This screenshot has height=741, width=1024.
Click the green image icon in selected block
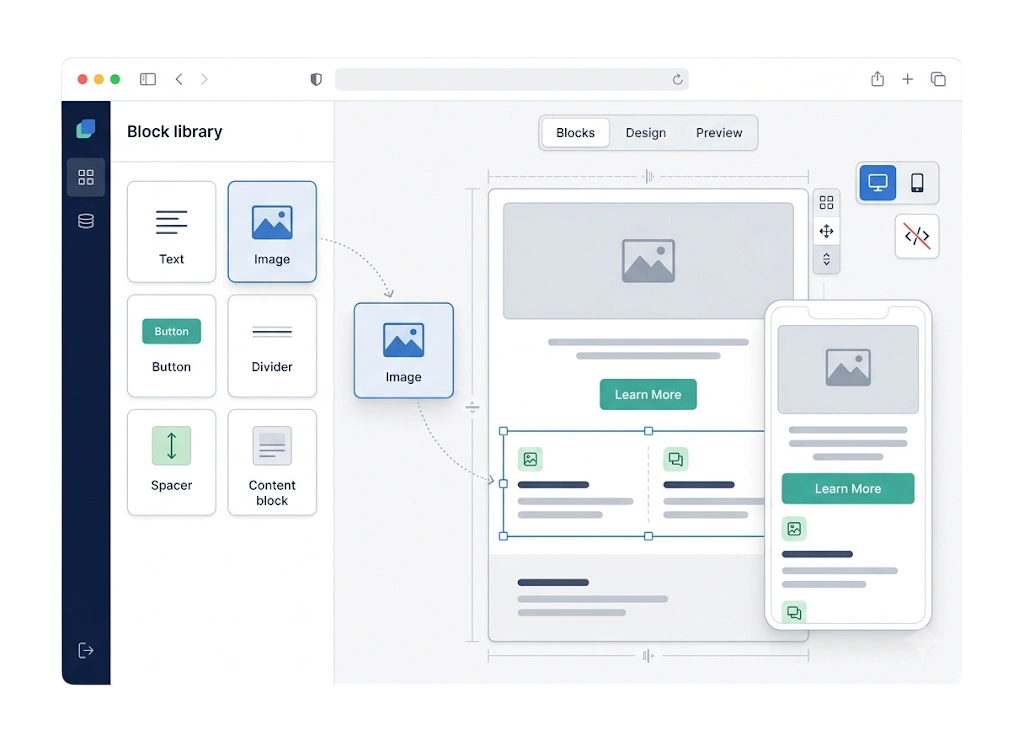tap(530, 459)
